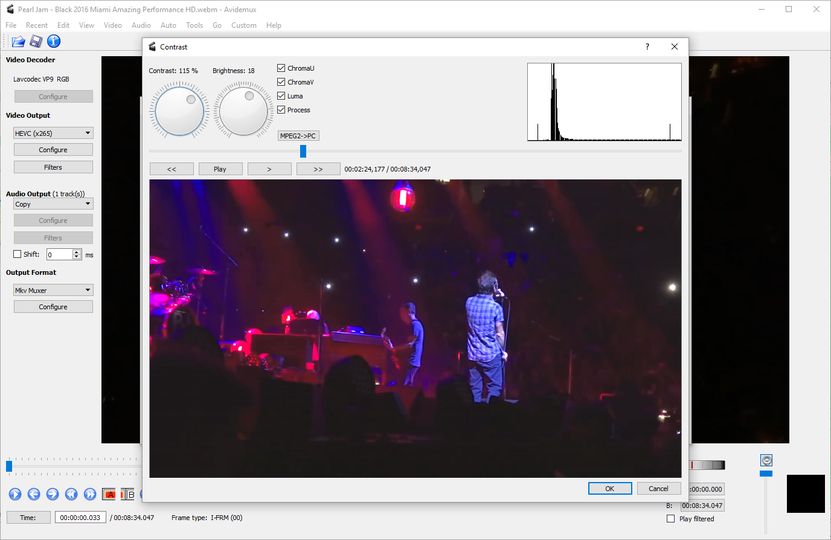Toggle the Process checkbox
The height and width of the screenshot is (540, 831).
(281, 109)
